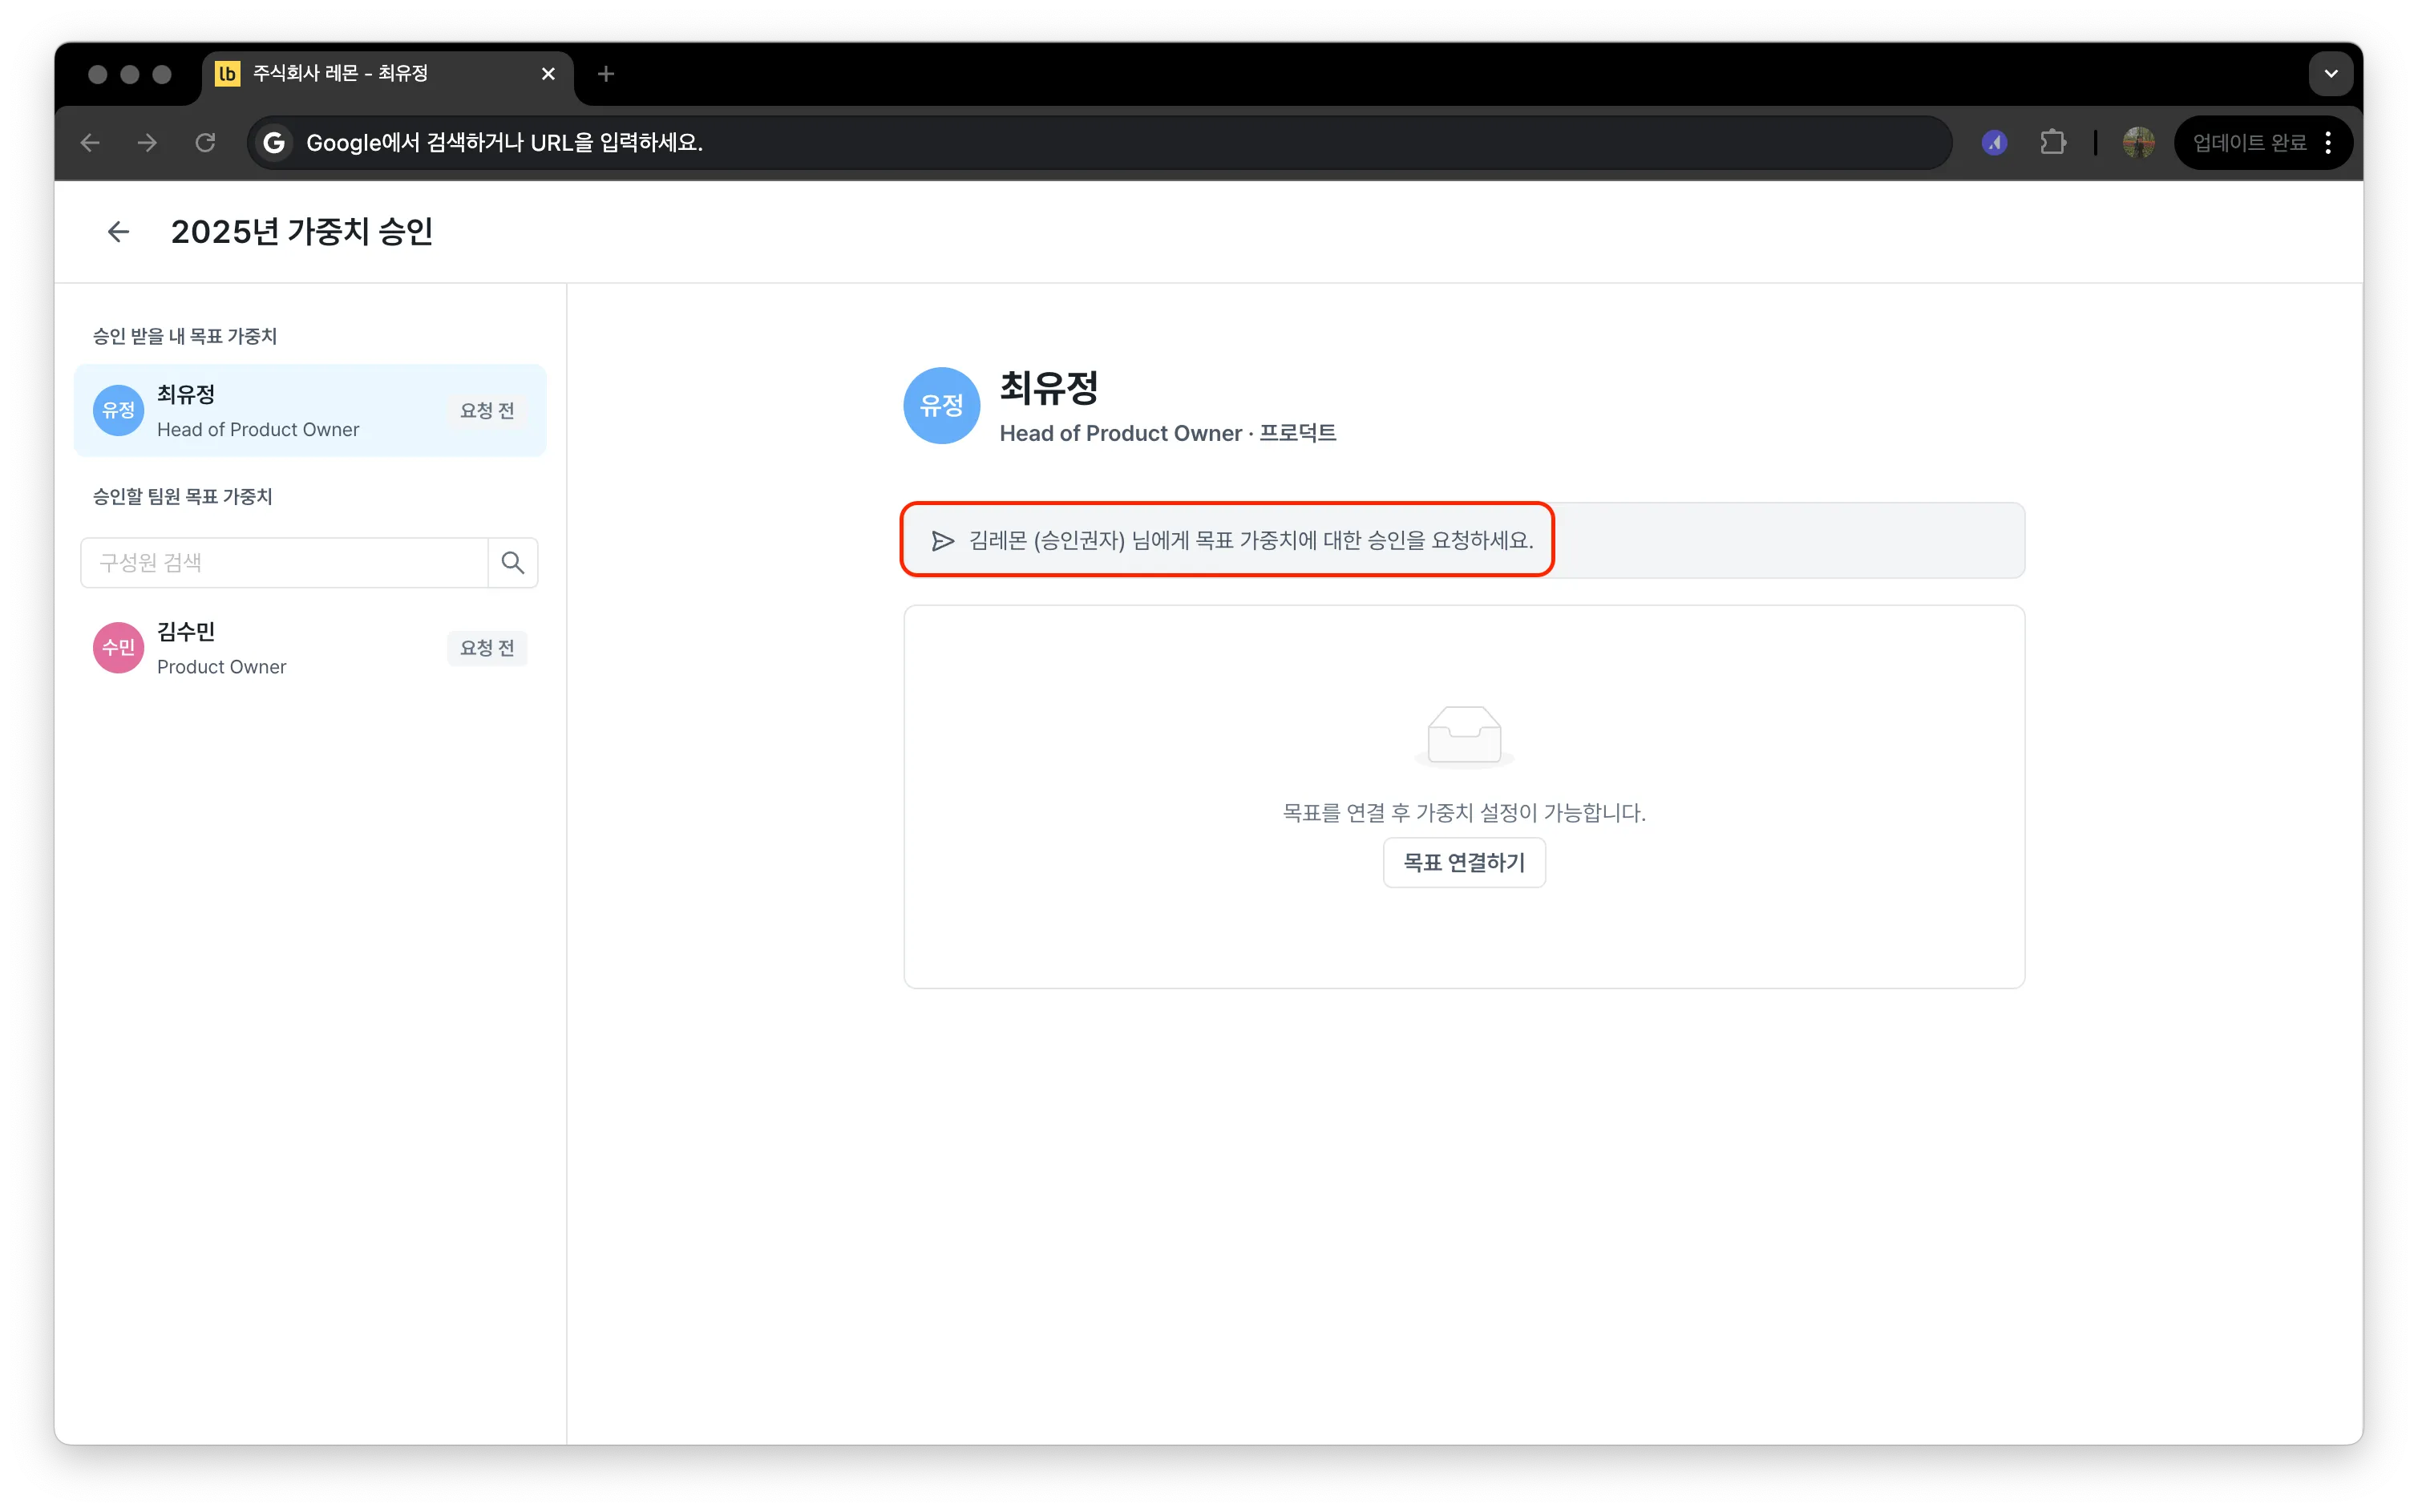Image resolution: width=2418 pixels, height=1512 pixels.
Task: Click the browser back navigation arrow
Action: (90, 143)
